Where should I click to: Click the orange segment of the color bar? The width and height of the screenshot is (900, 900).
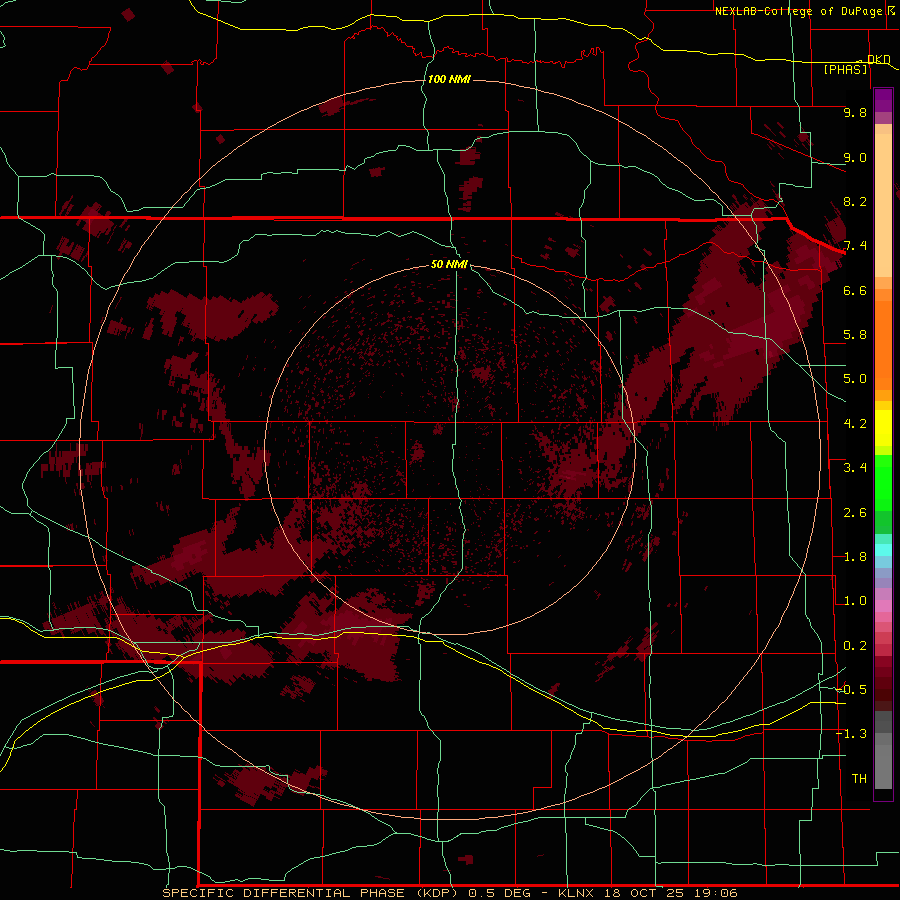click(883, 344)
